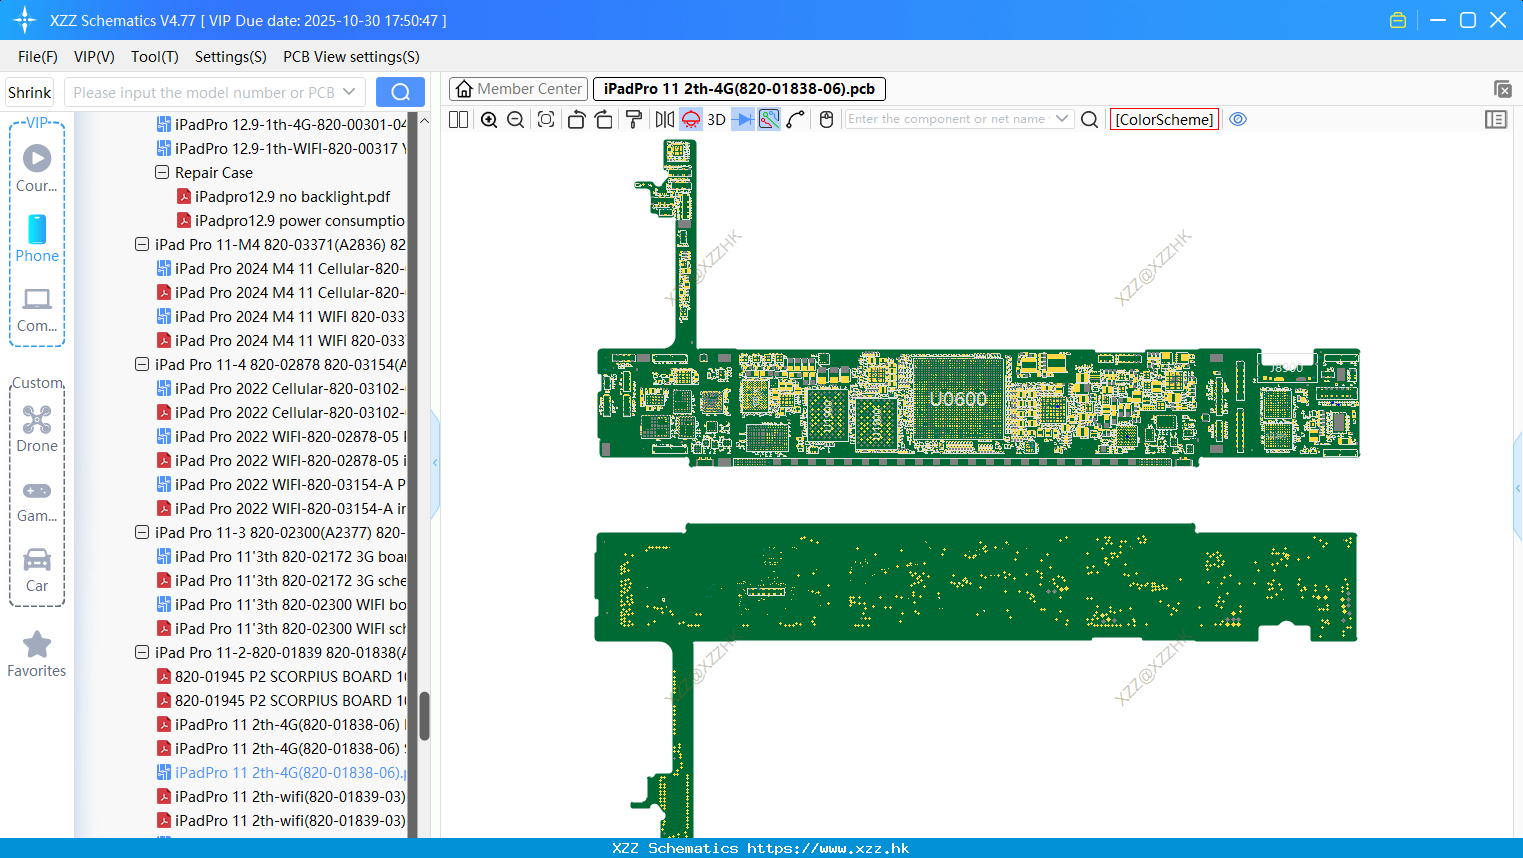Mirror flip the PCB board

click(664, 119)
